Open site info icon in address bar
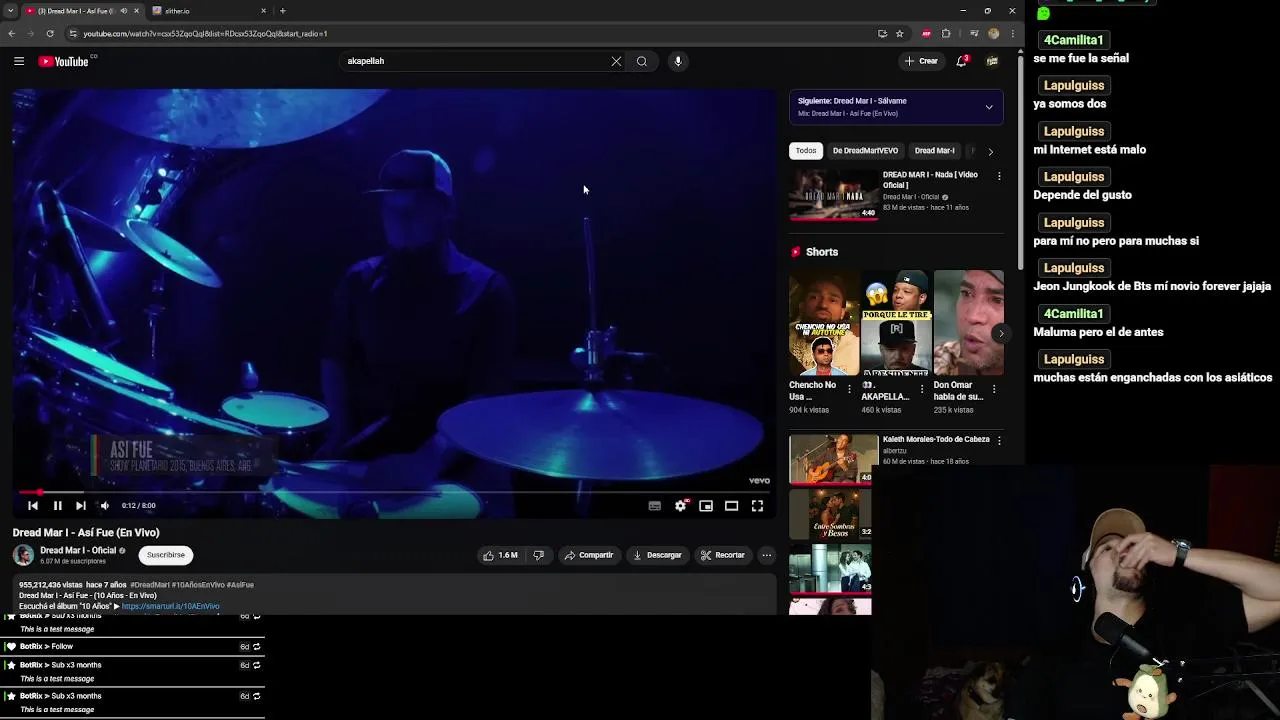This screenshot has width=1280, height=720. coord(73,34)
